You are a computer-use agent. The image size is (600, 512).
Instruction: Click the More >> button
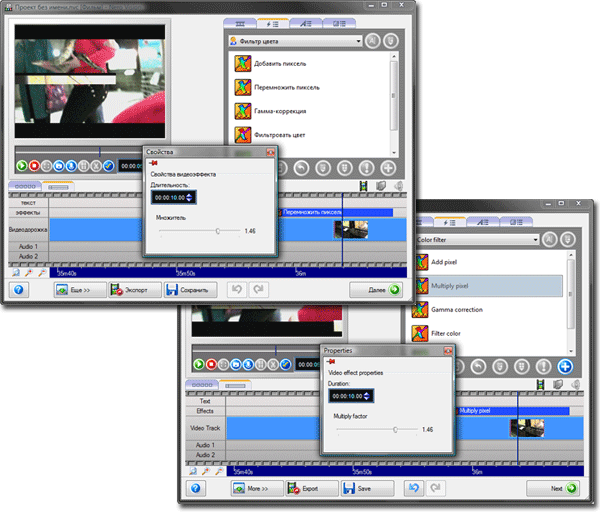(257, 488)
